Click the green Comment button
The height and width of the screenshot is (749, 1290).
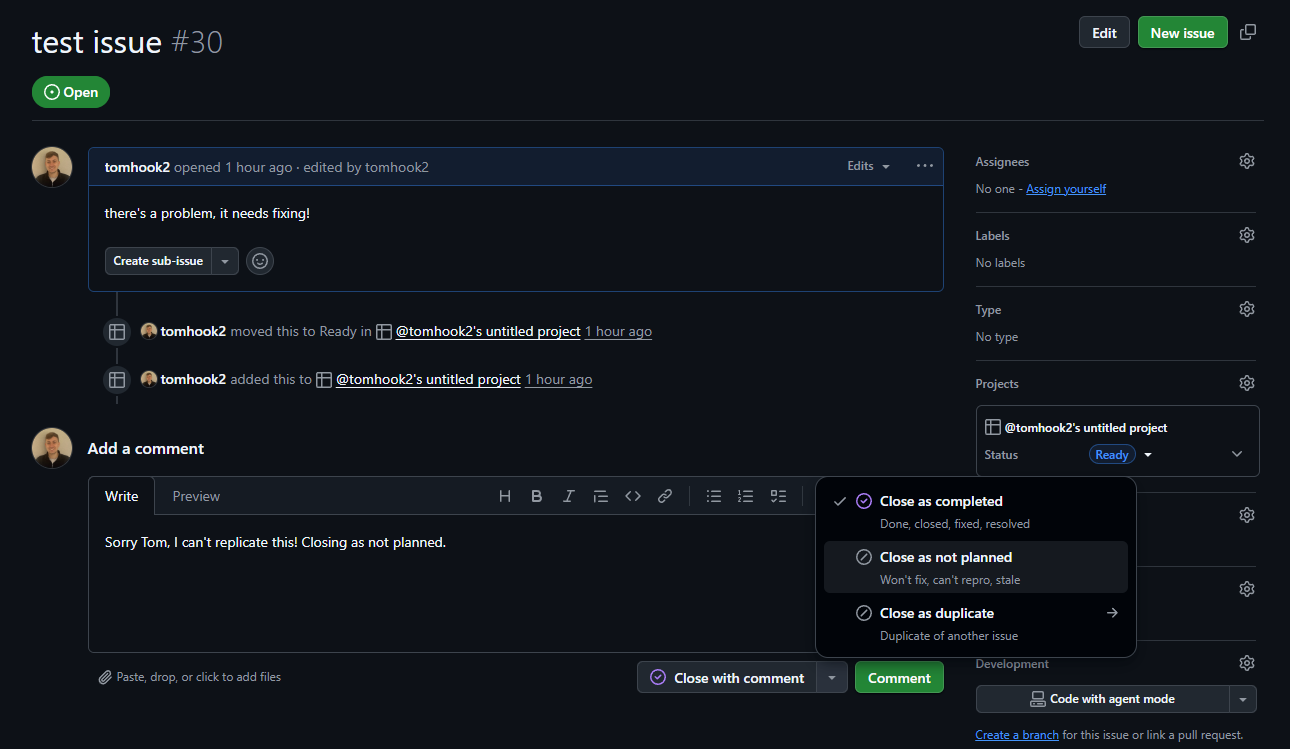click(899, 677)
